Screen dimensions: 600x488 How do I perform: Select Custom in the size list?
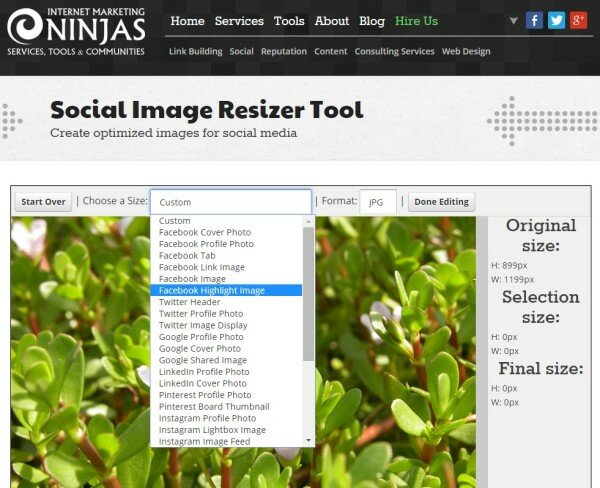226,221
